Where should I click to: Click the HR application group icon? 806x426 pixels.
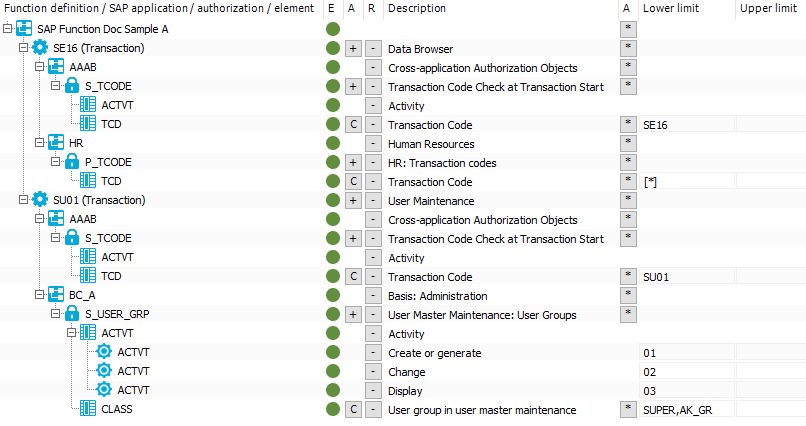pyautogui.click(x=56, y=143)
